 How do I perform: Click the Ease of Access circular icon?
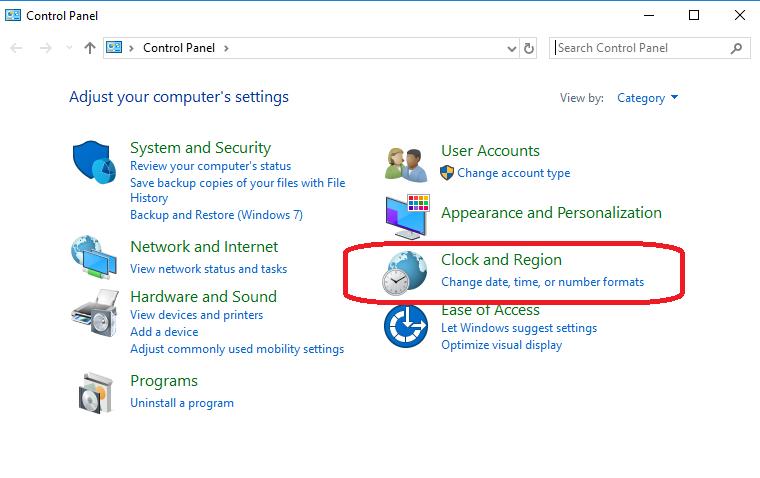pyautogui.click(x=406, y=326)
